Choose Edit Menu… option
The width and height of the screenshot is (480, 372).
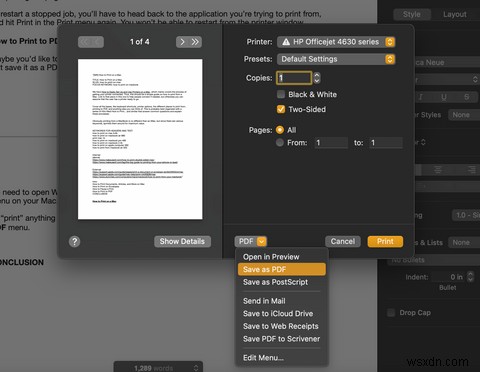(282, 358)
